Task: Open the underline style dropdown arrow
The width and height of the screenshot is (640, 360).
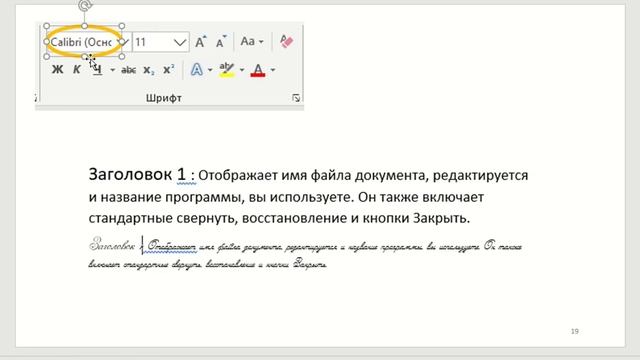Action: 112,70
